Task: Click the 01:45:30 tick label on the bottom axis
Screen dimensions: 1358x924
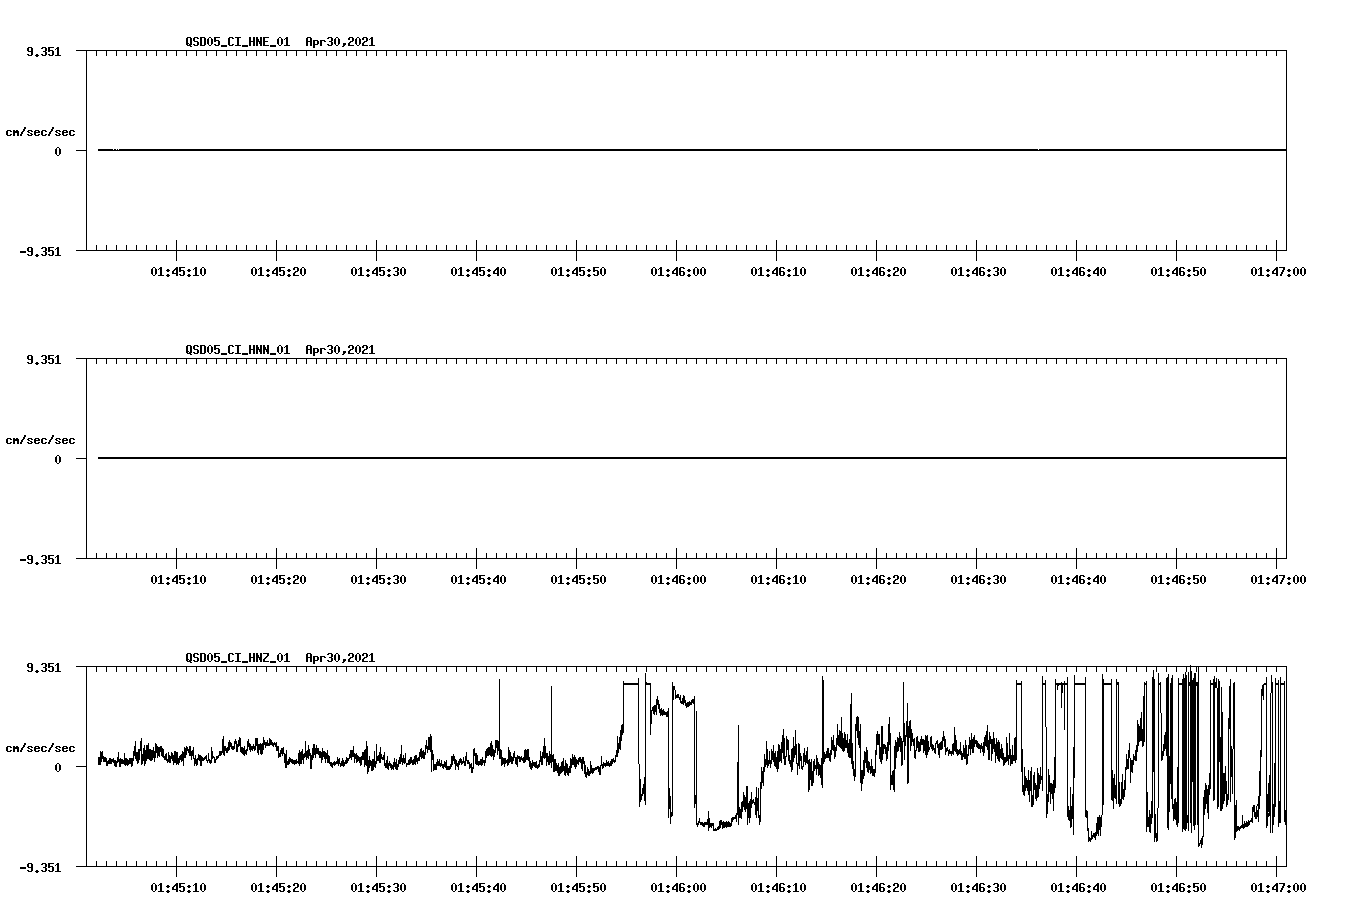Action: coord(379,885)
